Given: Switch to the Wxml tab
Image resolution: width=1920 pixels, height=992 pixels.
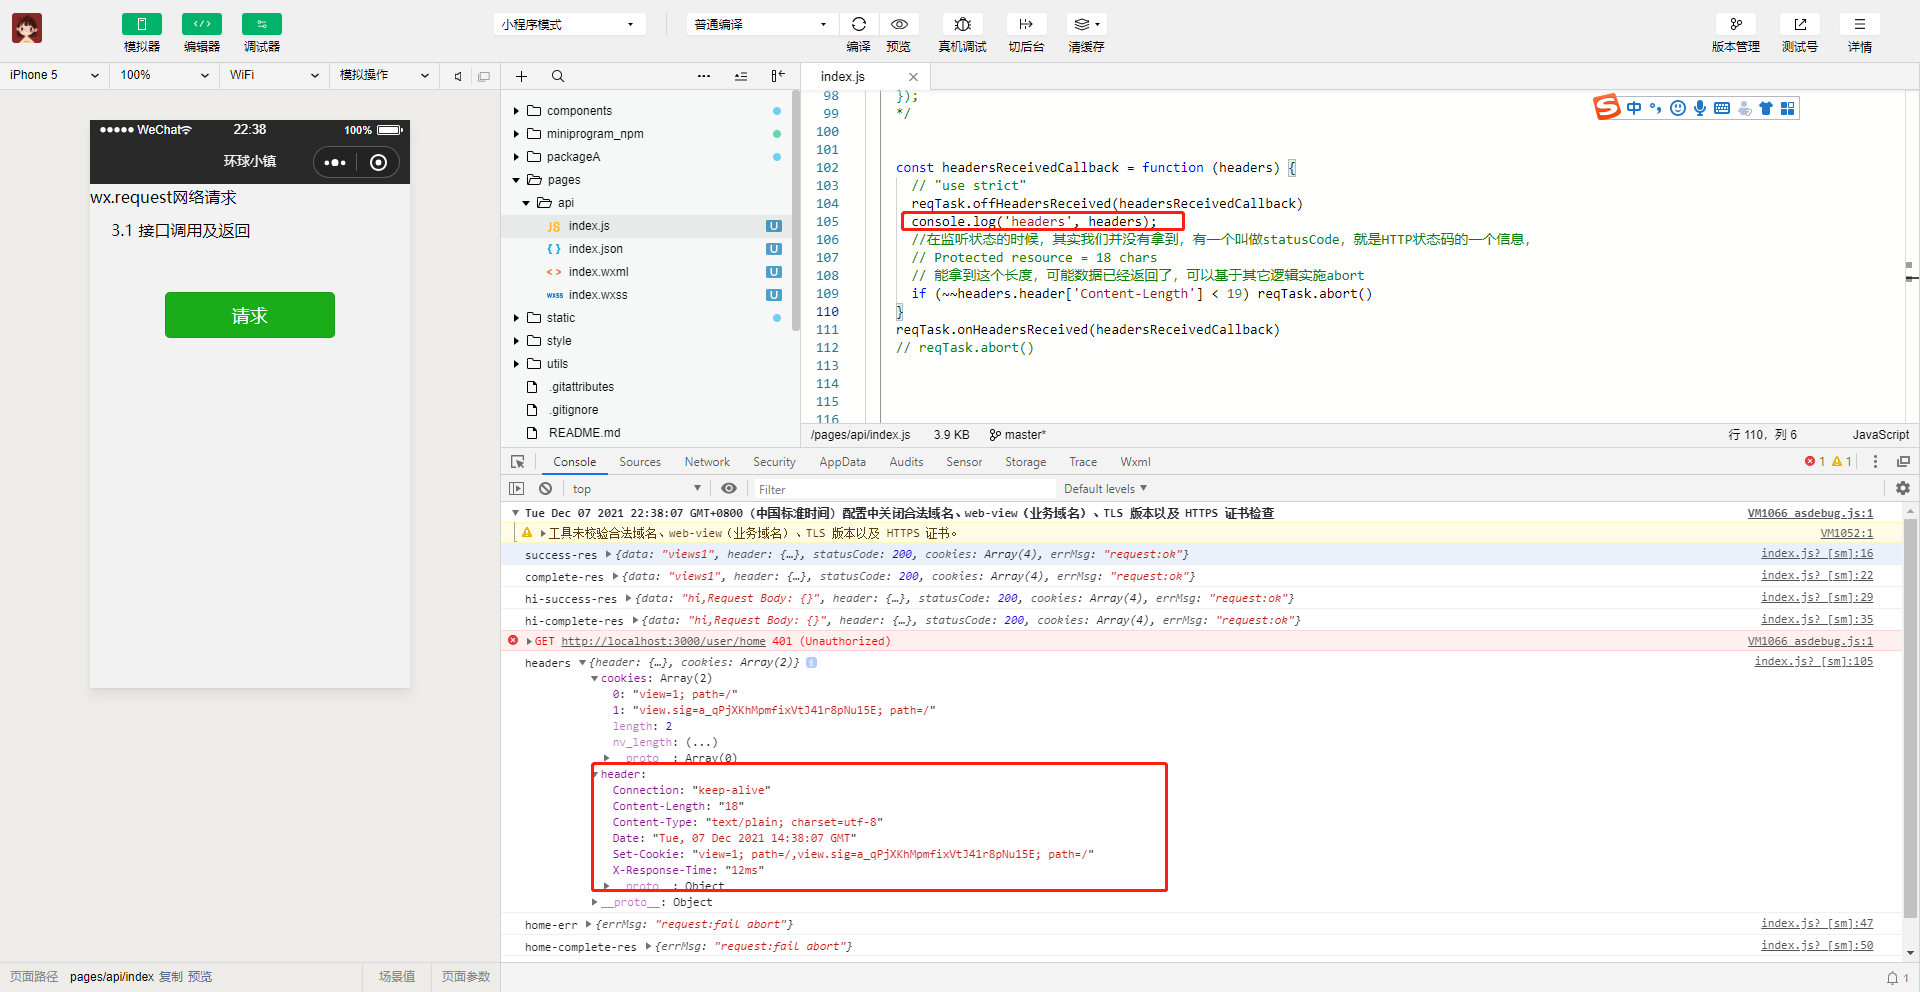Looking at the screenshot, I should click(1135, 462).
